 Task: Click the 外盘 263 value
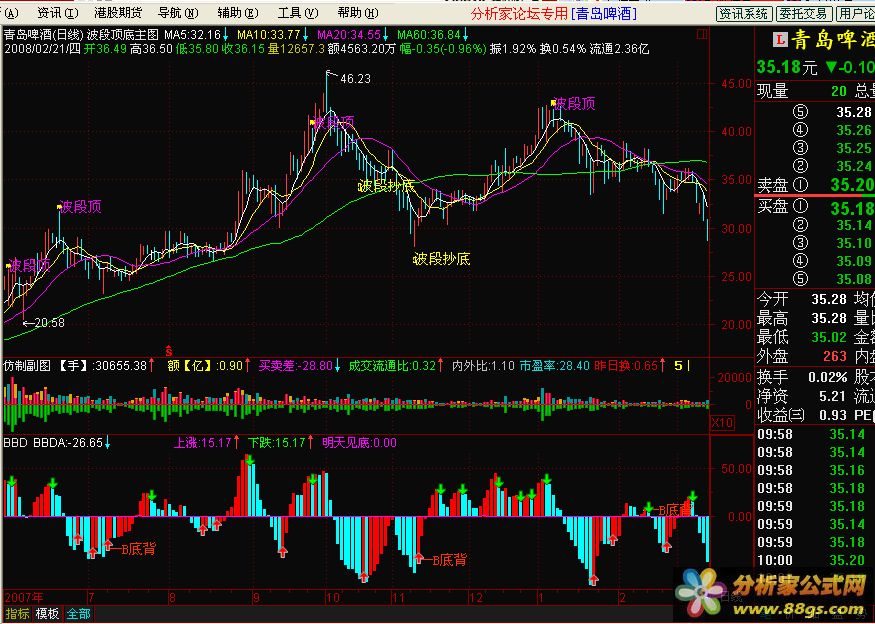pos(835,356)
